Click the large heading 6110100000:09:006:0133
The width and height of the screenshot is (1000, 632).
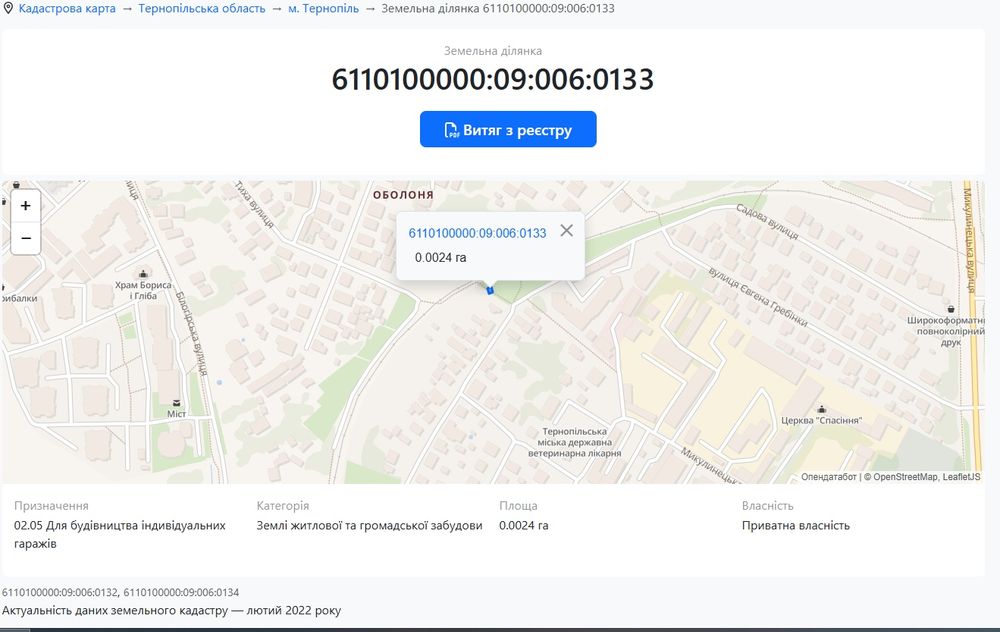point(492,79)
